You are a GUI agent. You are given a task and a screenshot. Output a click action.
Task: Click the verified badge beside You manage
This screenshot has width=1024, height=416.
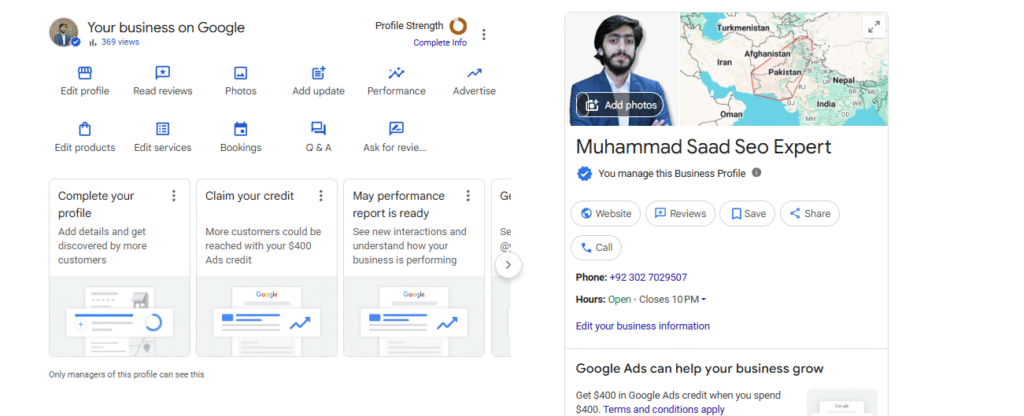click(x=584, y=174)
